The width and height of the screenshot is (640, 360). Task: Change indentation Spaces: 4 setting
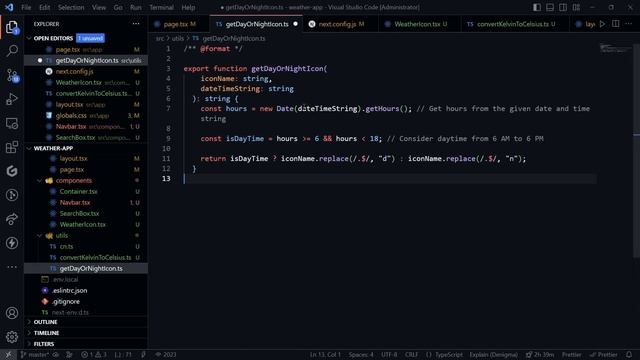point(361,355)
